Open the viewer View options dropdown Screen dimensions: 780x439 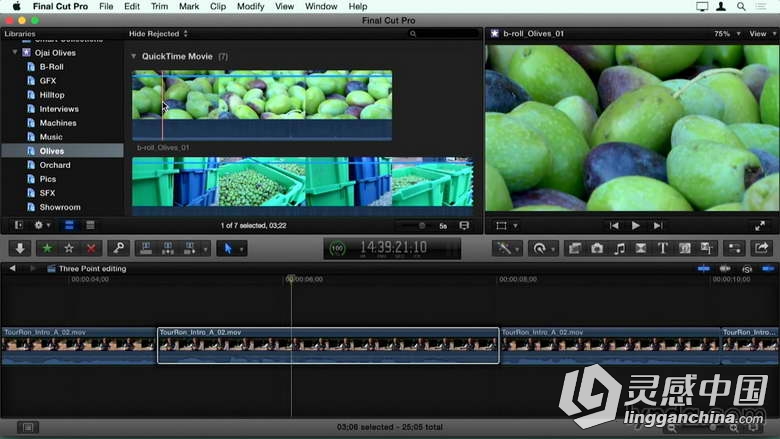763,34
